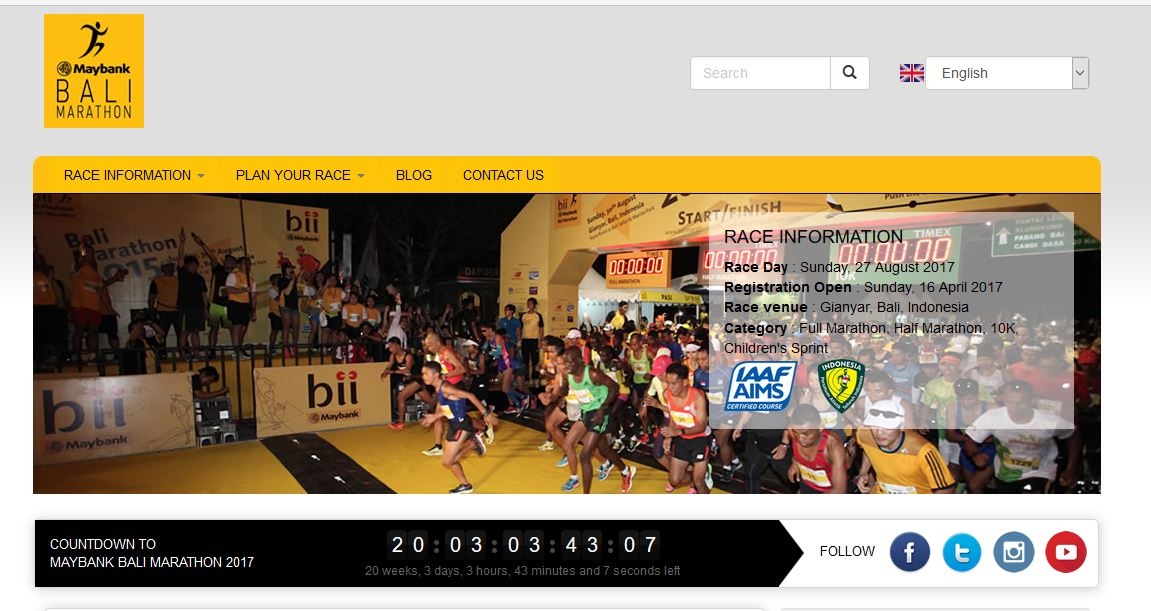This screenshot has width=1151, height=611.
Task: Expand the Plan Your Race menu
Action: point(299,176)
